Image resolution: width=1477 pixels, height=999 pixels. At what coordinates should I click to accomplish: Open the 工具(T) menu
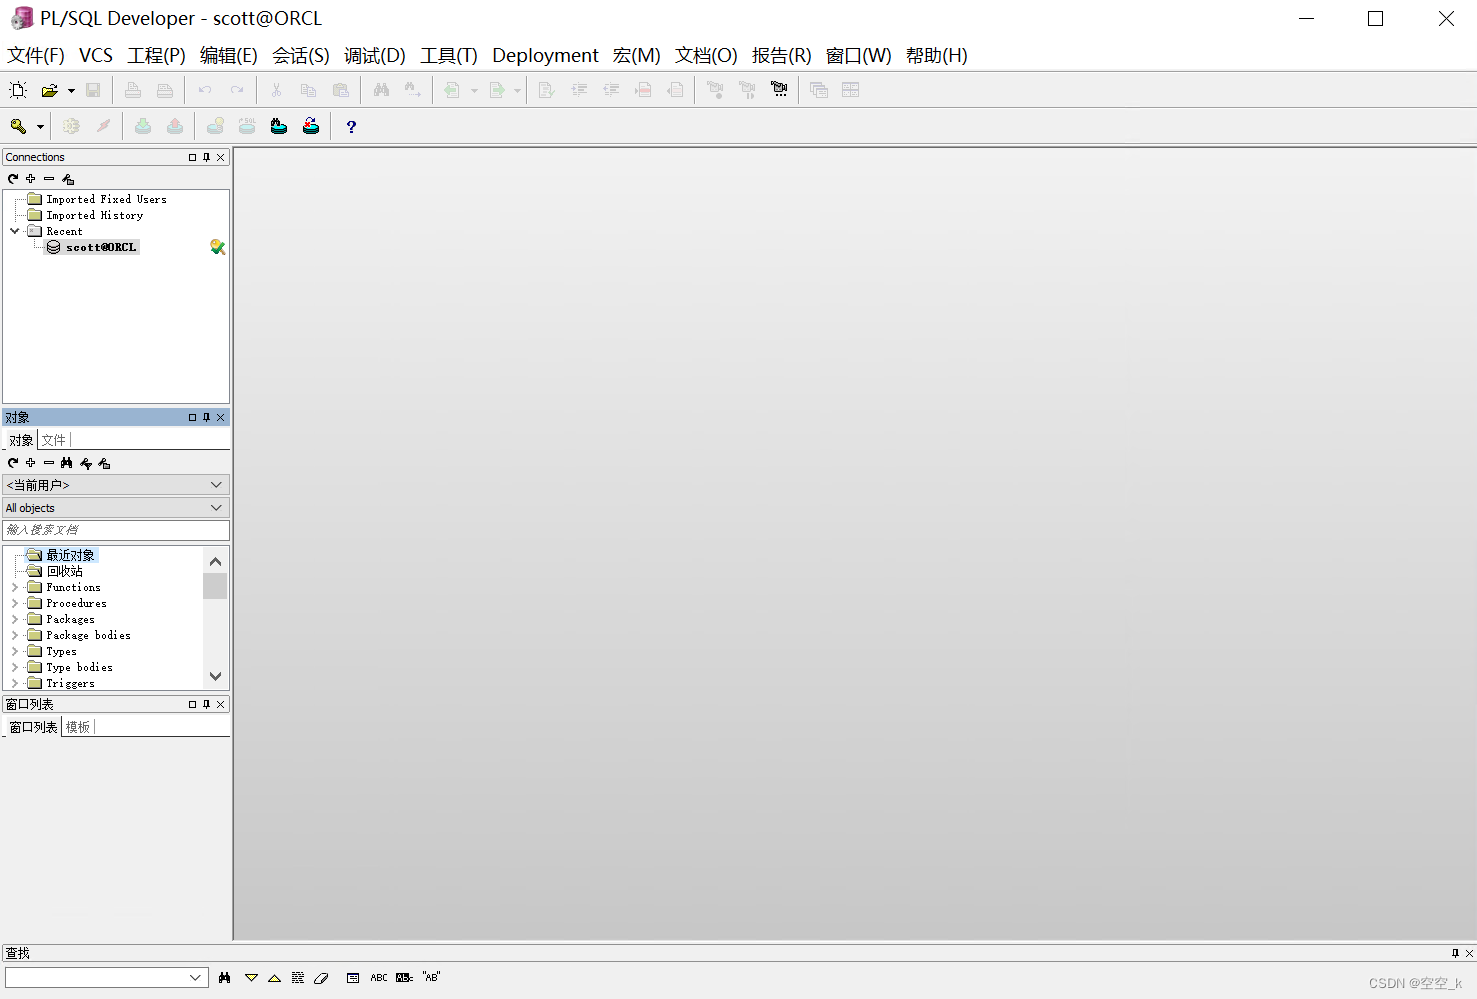[x=448, y=55]
